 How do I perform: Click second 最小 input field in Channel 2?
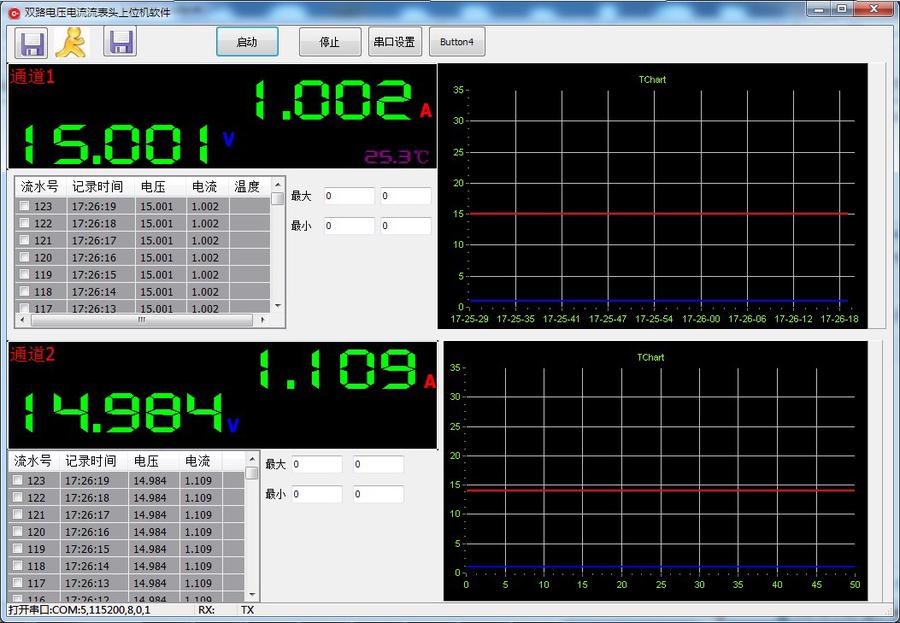pos(378,494)
